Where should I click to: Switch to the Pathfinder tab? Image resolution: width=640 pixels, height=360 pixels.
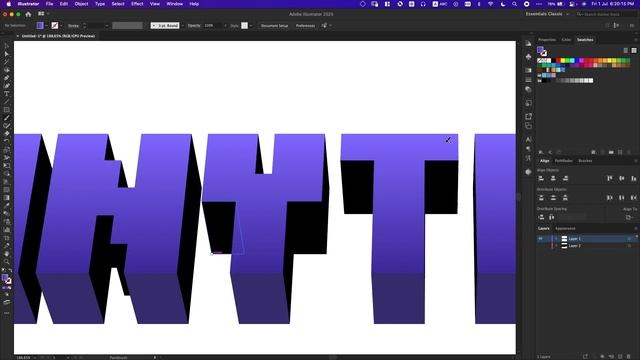click(564, 161)
